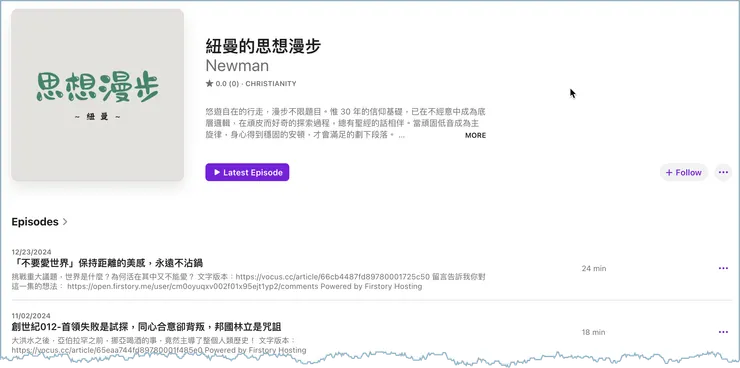Screen dimensions: 740x368
Task: Open the Episodes list chevron
Action: click(x=65, y=222)
